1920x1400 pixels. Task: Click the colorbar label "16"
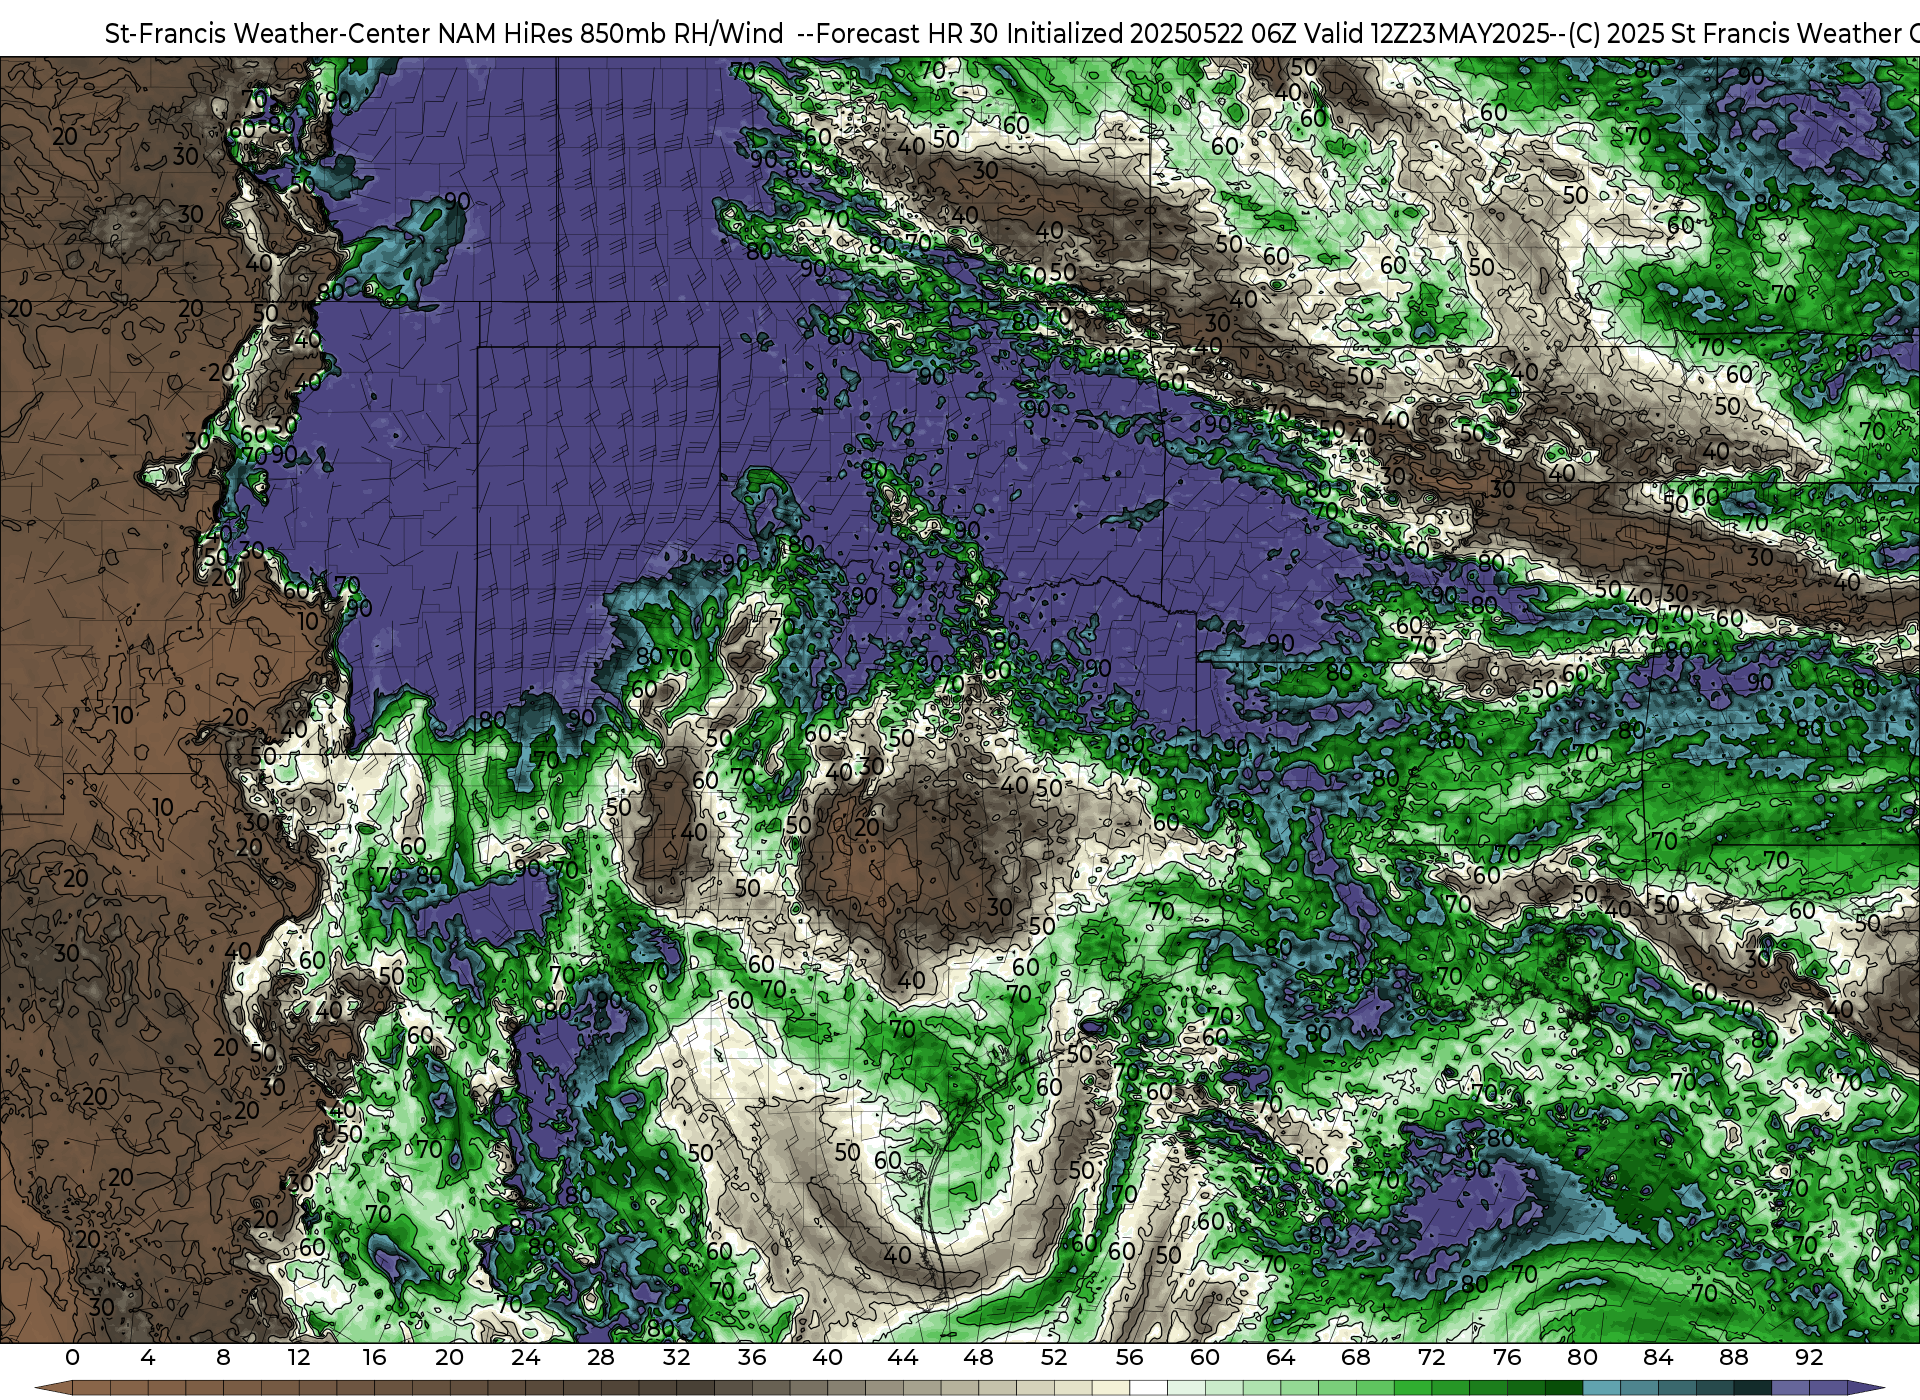coord(374,1357)
